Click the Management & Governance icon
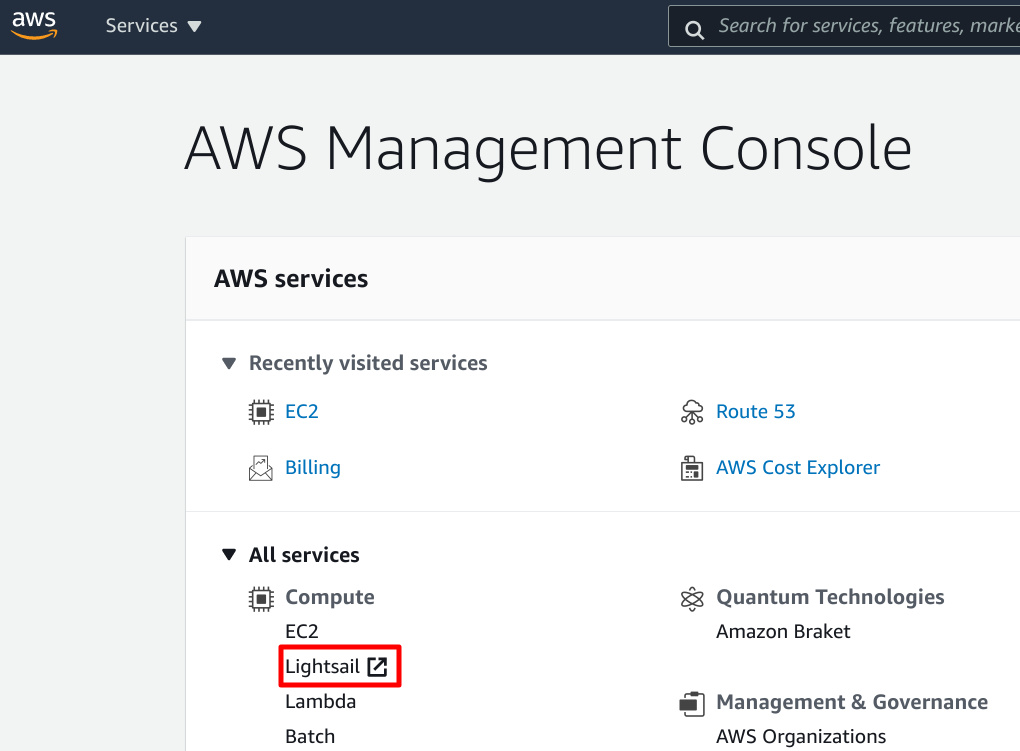 (692, 703)
